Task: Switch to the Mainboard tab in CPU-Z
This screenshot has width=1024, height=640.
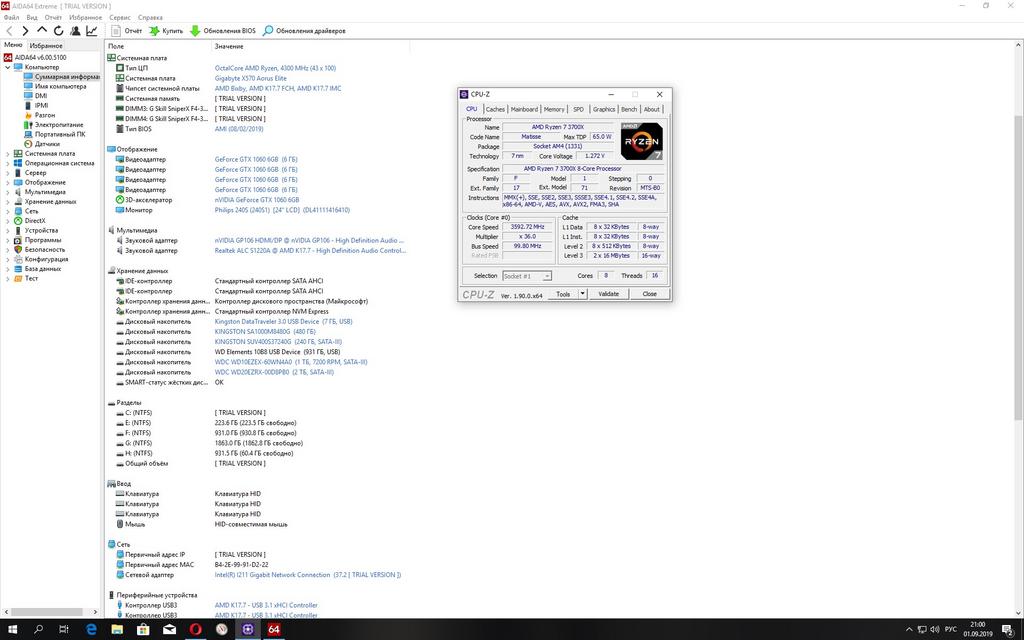Action: coord(524,109)
